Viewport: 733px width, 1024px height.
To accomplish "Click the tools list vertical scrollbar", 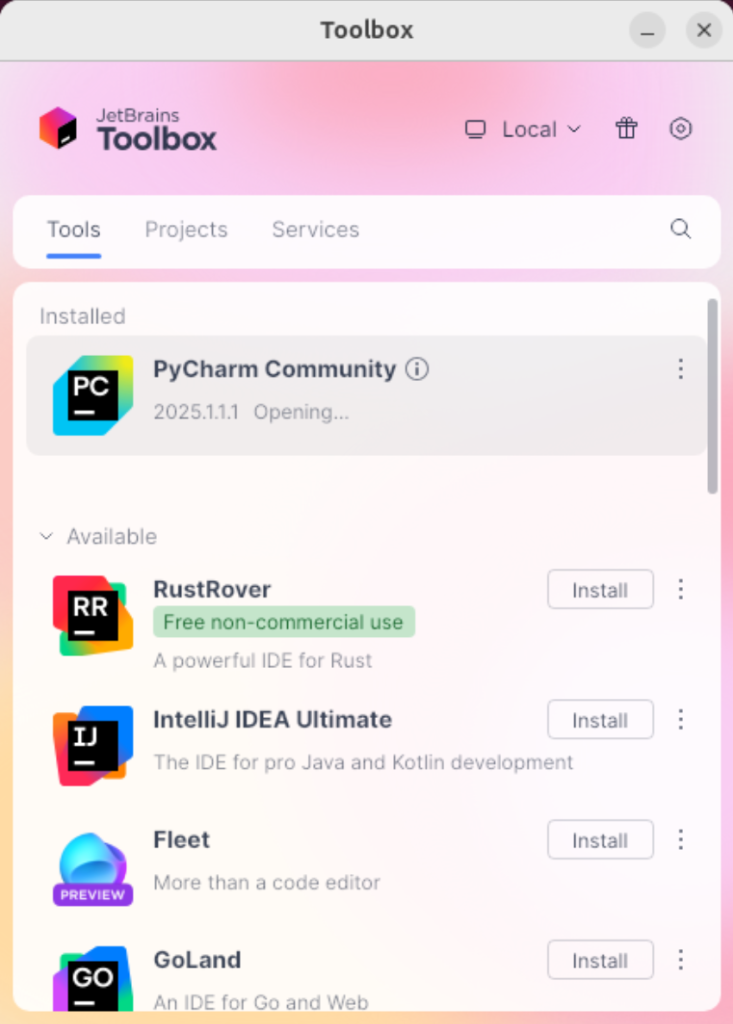I will click(x=712, y=396).
